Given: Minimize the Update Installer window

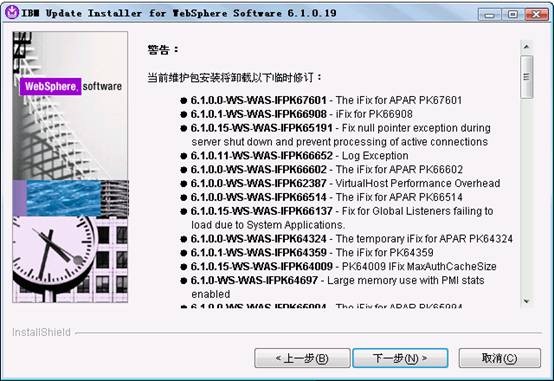Looking at the screenshot, I should (x=489, y=14).
